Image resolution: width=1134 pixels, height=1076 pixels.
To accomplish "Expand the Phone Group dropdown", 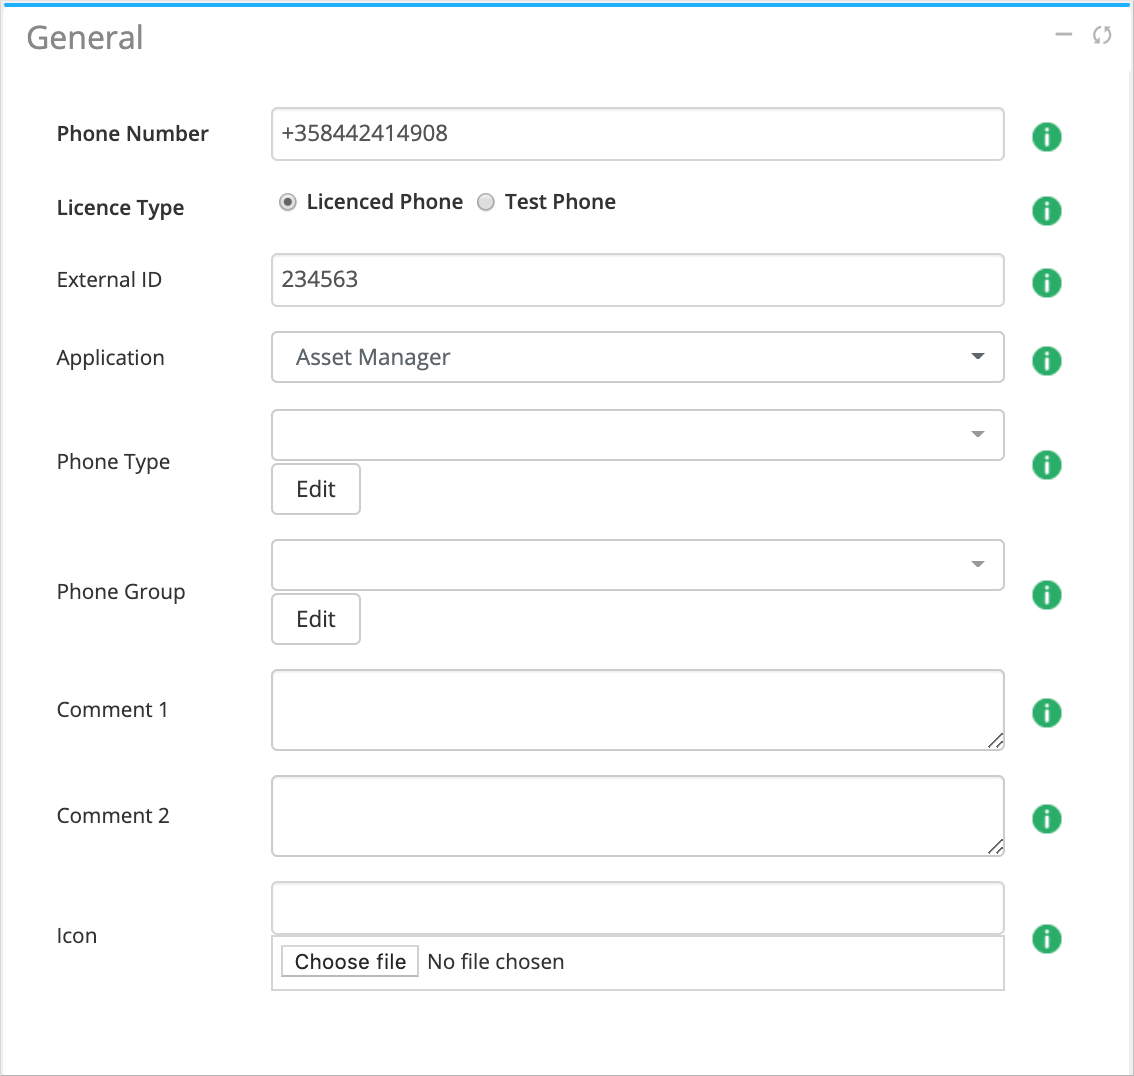I will click(637, 565).
